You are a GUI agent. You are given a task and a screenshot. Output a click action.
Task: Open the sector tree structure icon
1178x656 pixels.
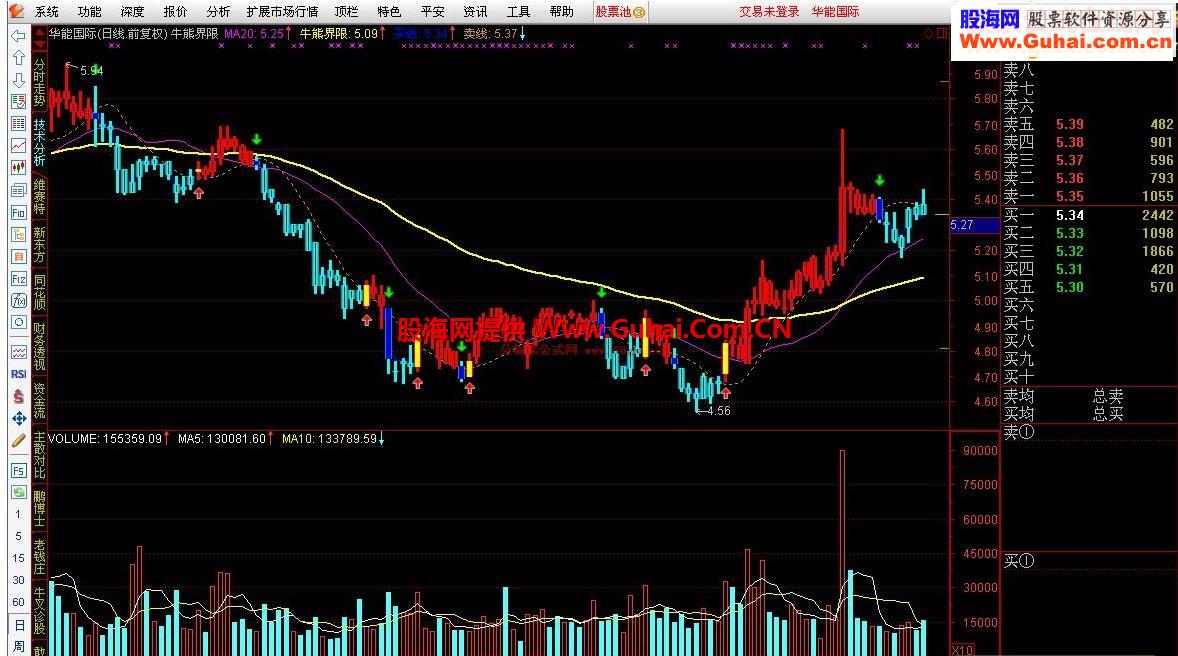tap(18, 234)
